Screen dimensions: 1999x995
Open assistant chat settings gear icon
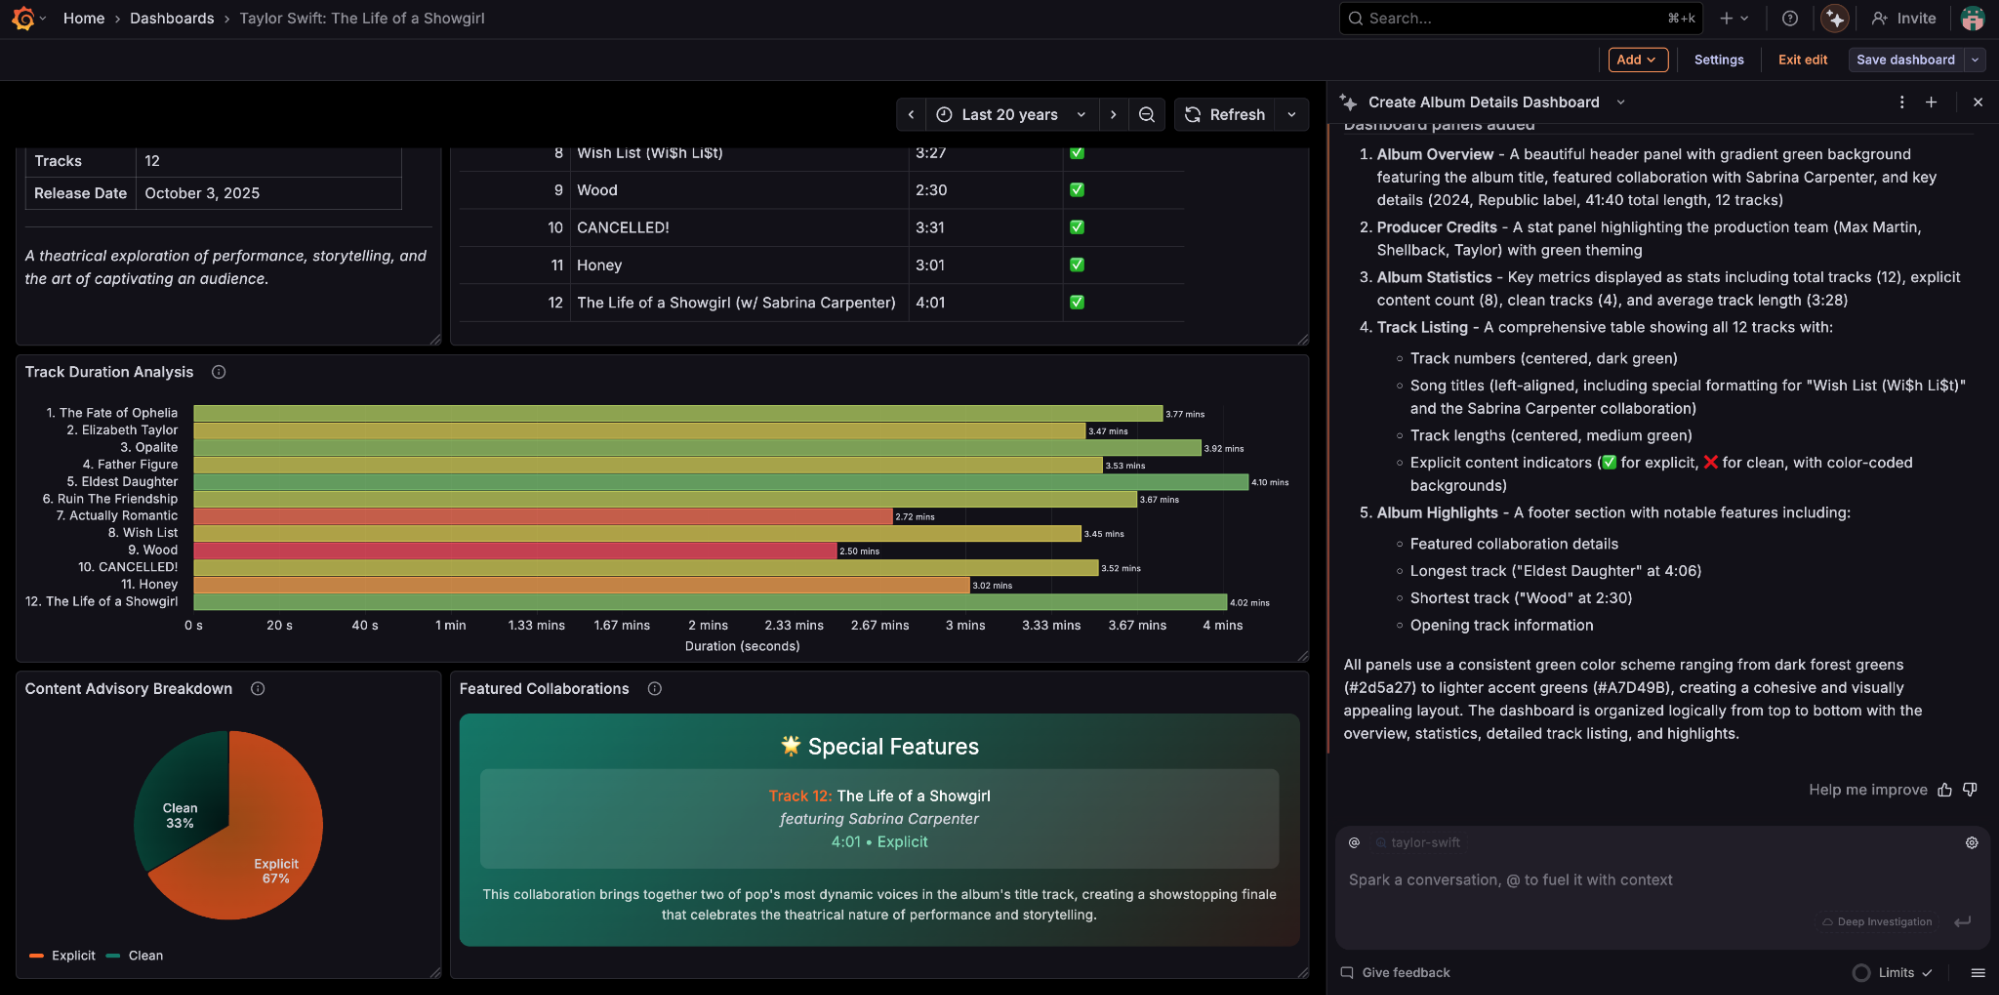1971,843
